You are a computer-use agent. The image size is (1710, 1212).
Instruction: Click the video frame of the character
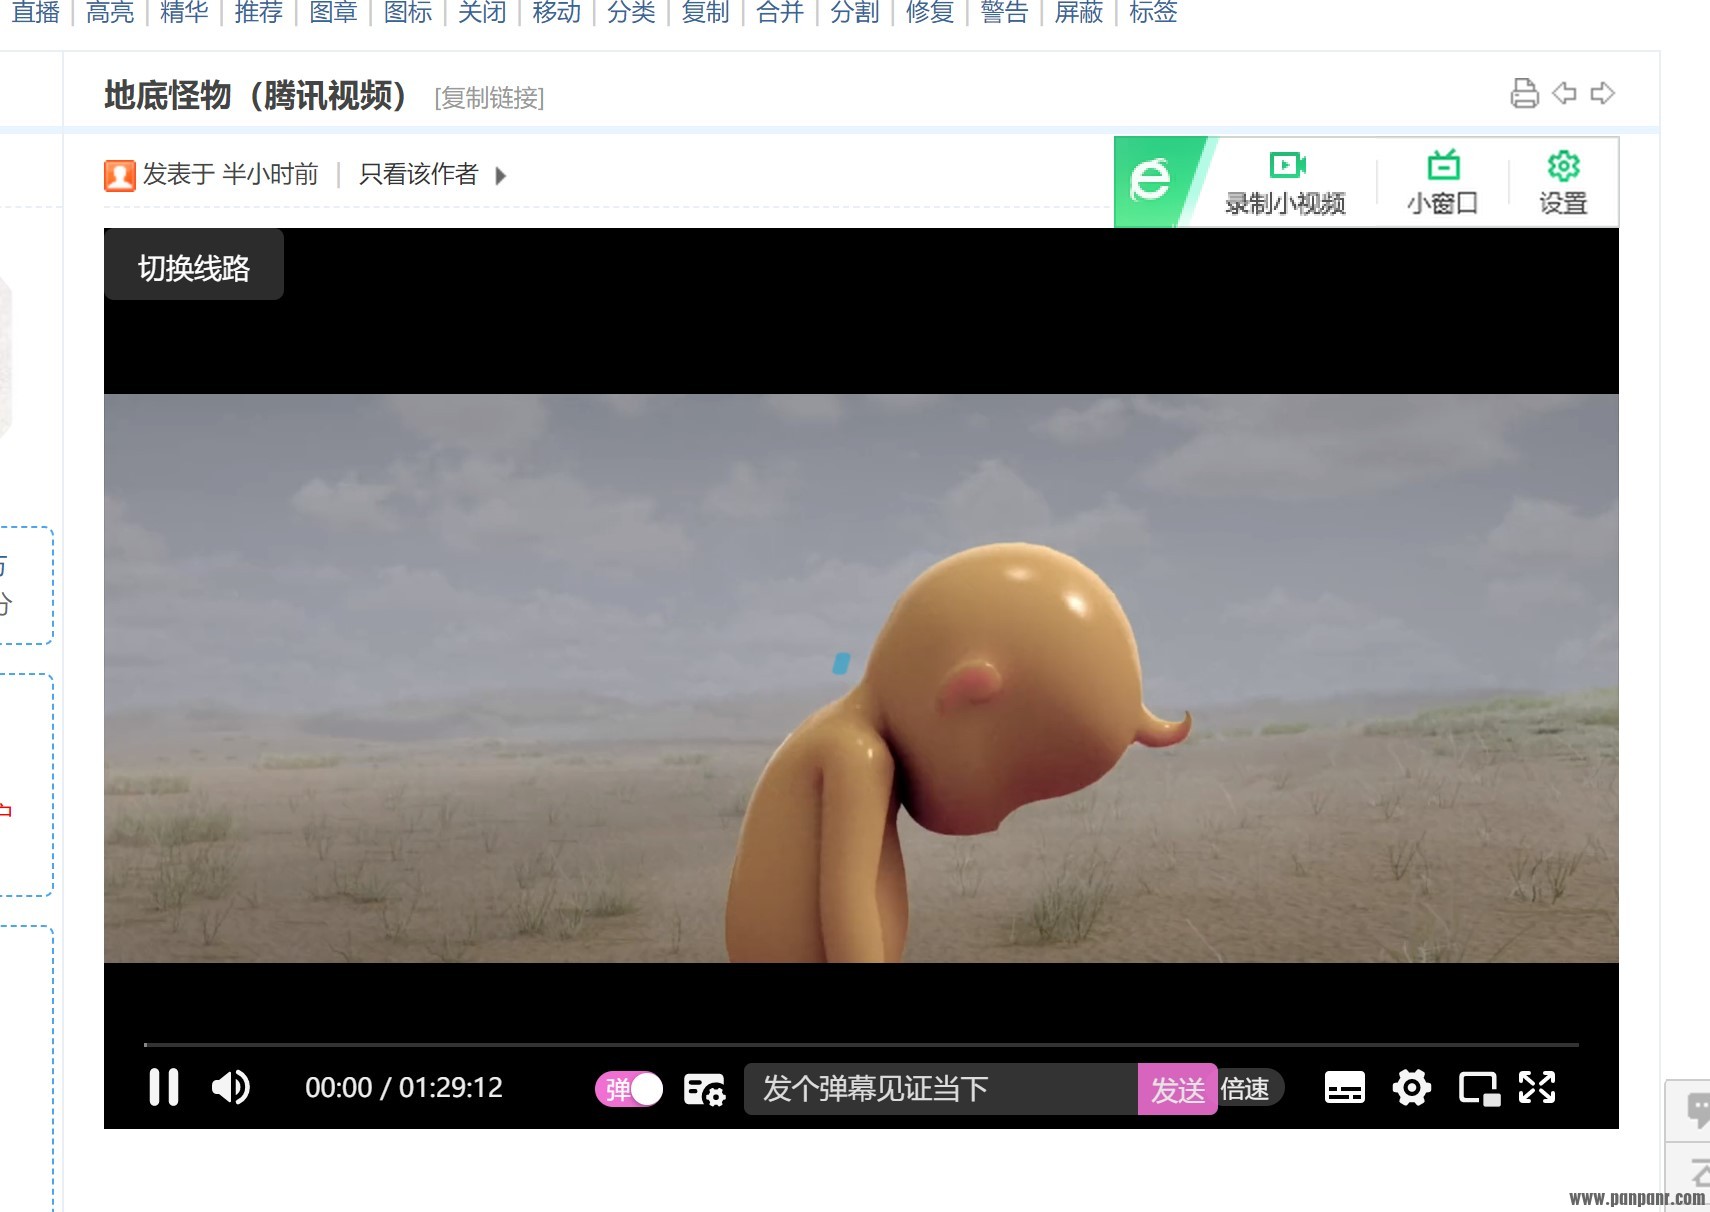(861, 678)
